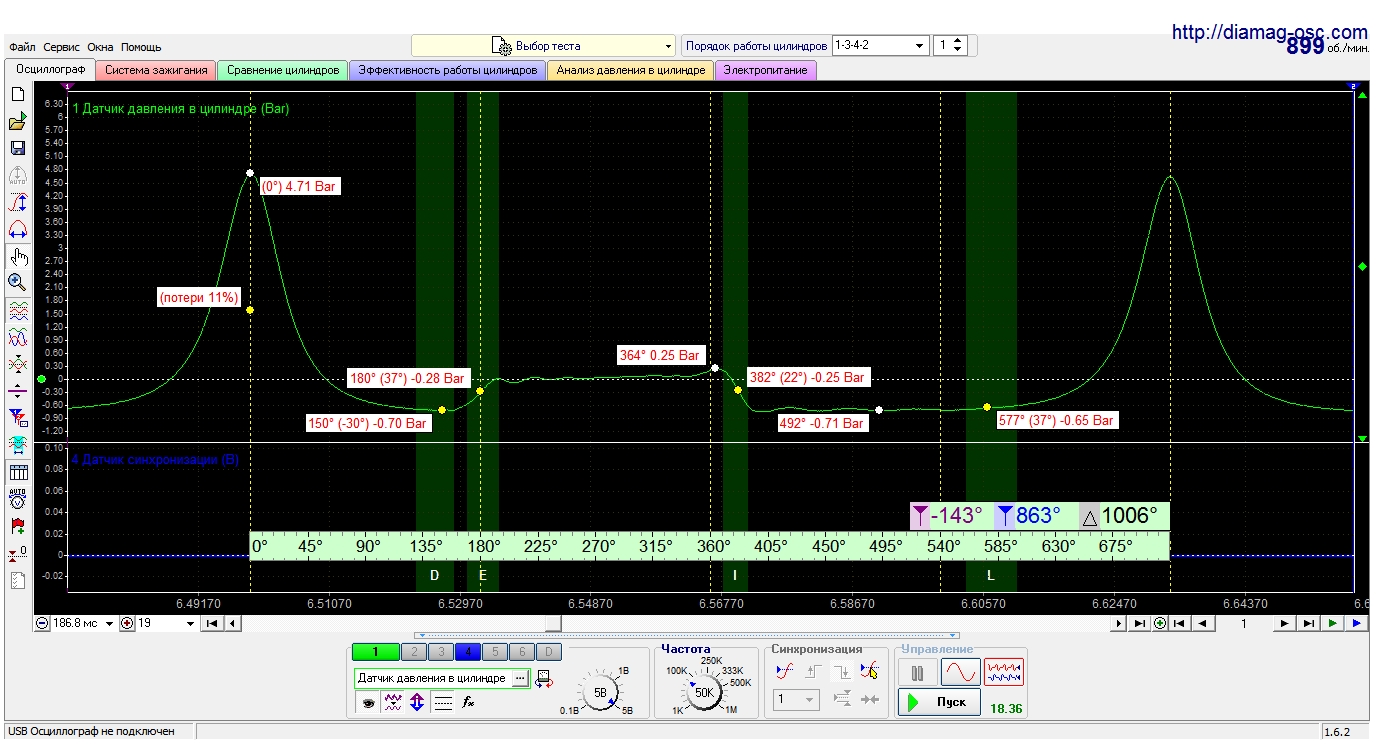The height and width of the screenshot is (744, 1382).
Task: Click the notes checklist icon in left toolbar
Action: pos(17,580)
